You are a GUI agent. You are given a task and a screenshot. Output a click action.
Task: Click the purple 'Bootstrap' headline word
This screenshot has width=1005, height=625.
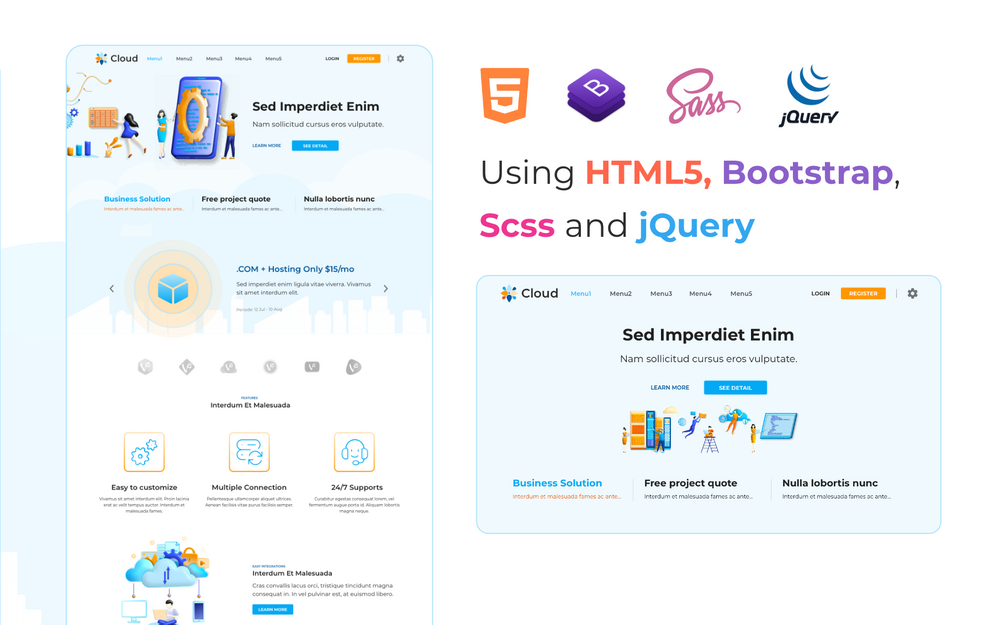tap(808, 174)
